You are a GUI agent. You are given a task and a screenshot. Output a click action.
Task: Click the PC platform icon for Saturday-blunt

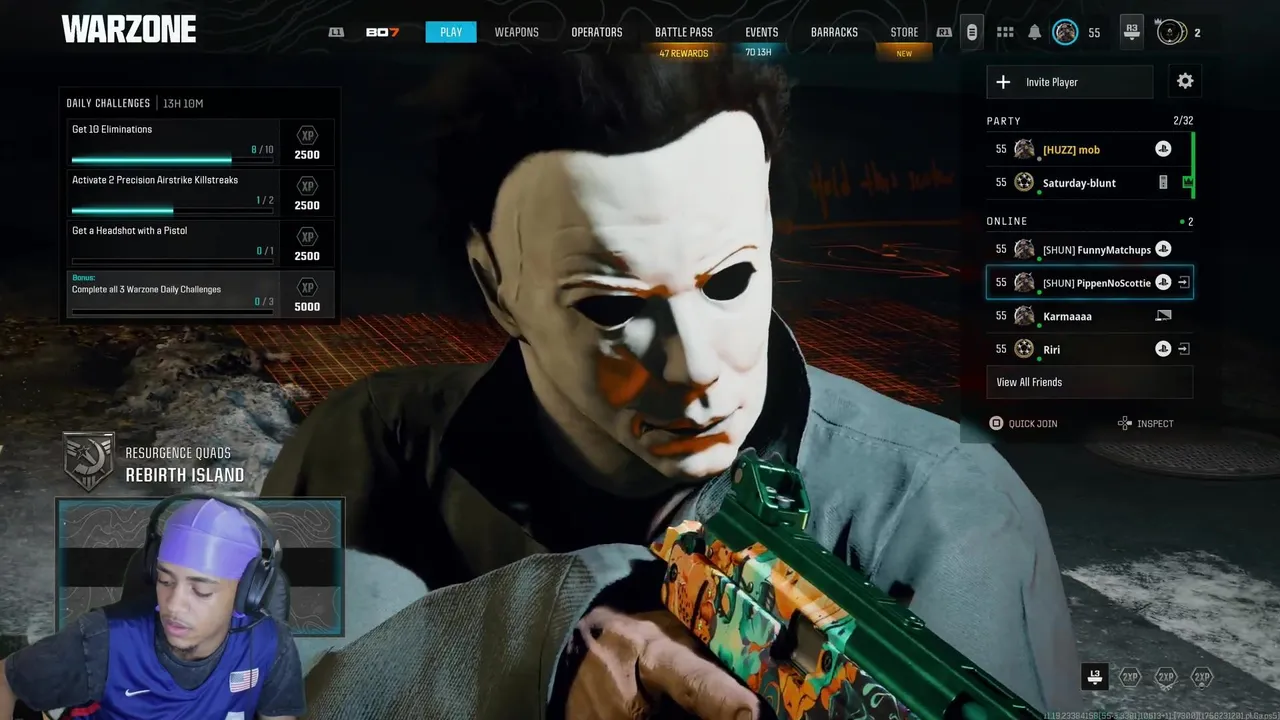pyautogui.click(x=1163, y=183)
